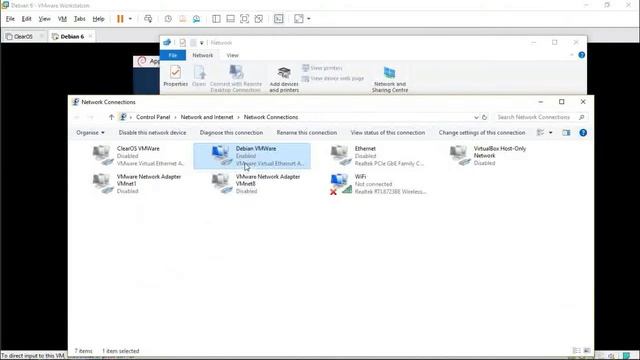The height and width of the screenshot is (360, 640).
Task: Open quick access toolbar dropdown in Network window
Action: pyautogui.click(x=202, y=43)
